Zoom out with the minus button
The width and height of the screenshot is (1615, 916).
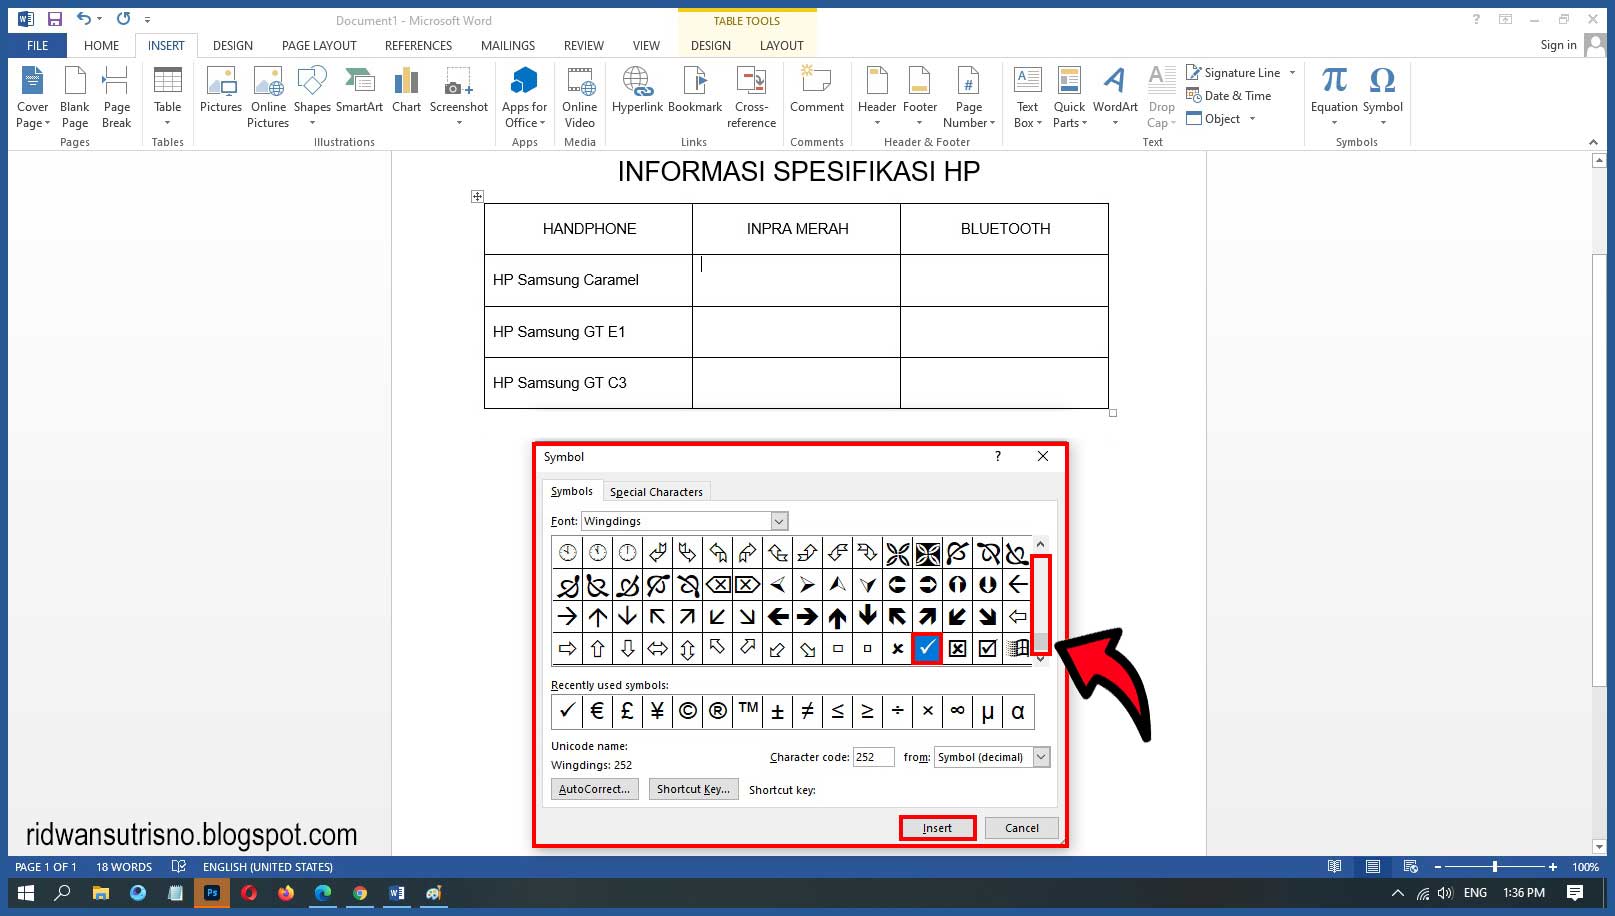[1437, 867]
